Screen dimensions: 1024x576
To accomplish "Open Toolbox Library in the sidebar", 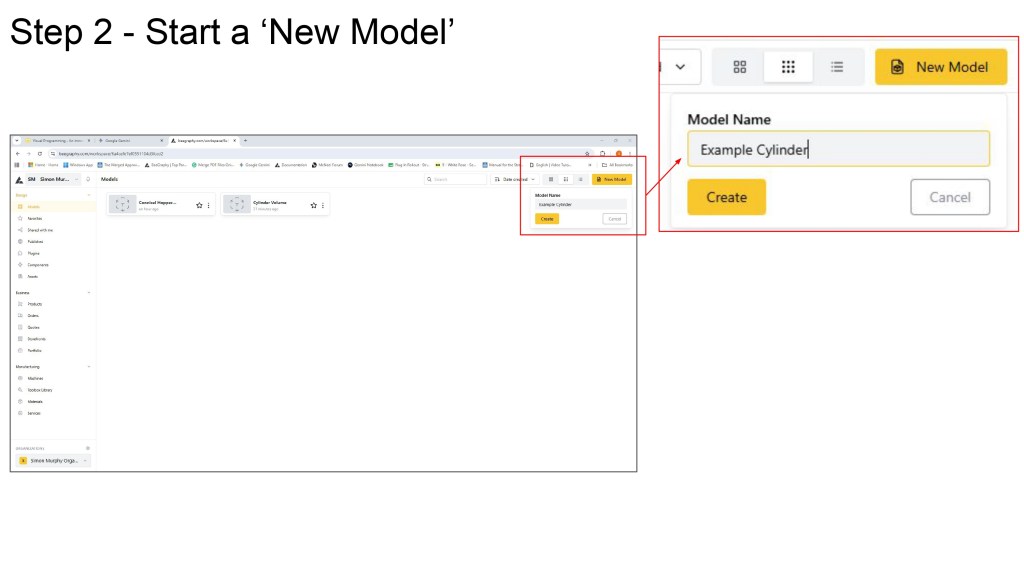I will (x=40, y=390).
